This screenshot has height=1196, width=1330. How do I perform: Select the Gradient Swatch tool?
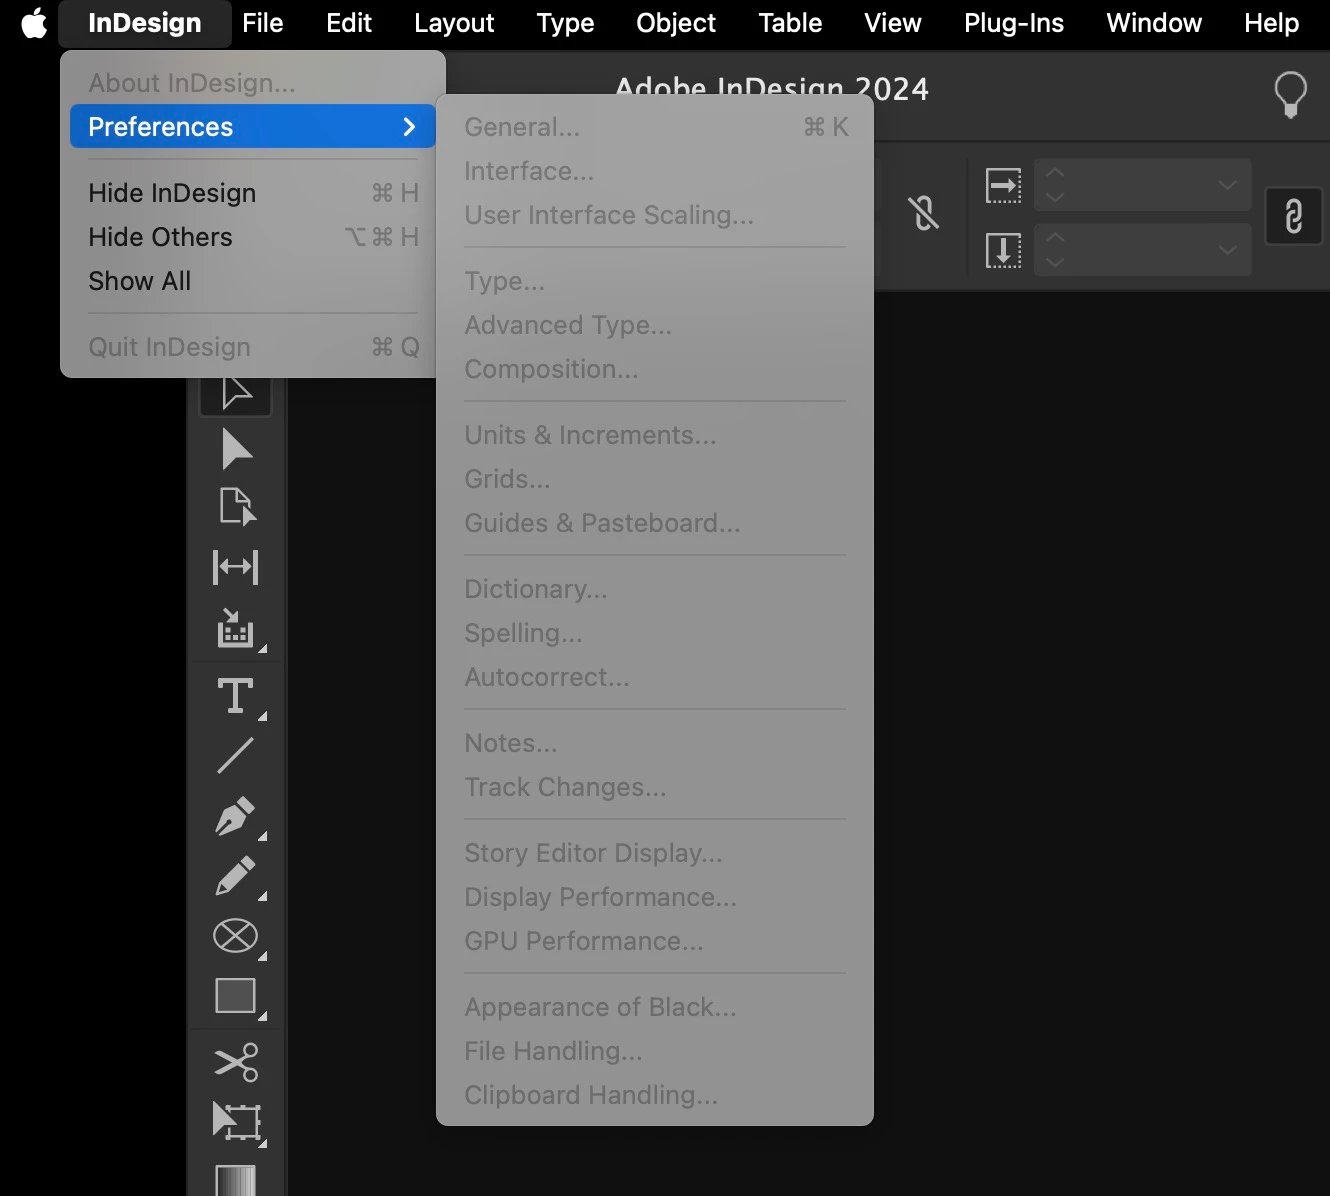(x=236, y=1180)
